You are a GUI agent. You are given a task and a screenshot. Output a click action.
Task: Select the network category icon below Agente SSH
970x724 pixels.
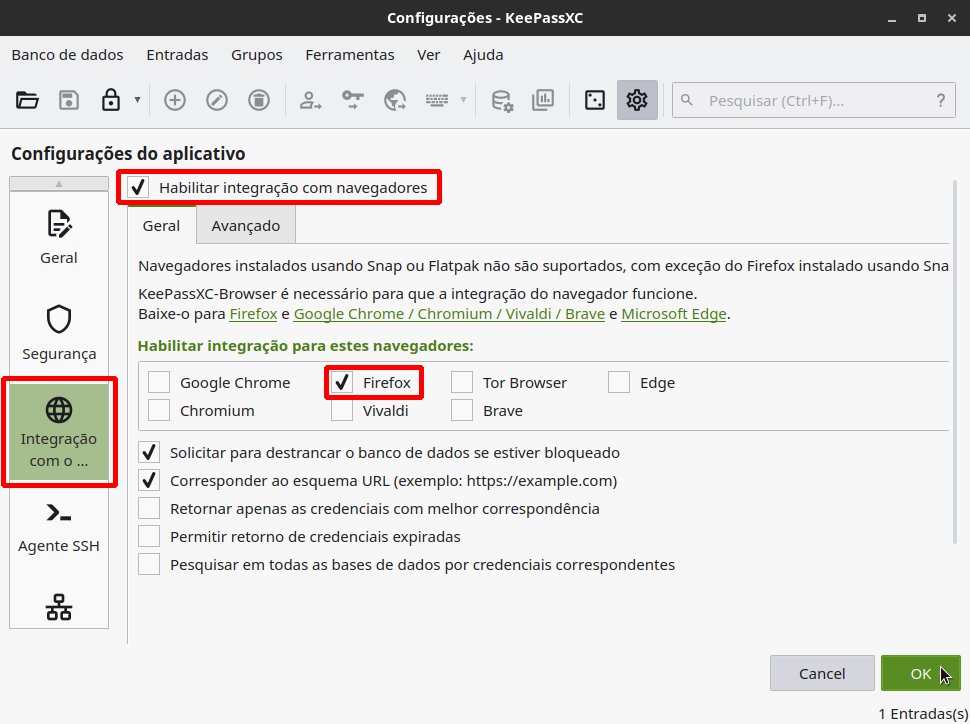coord(59,607)
